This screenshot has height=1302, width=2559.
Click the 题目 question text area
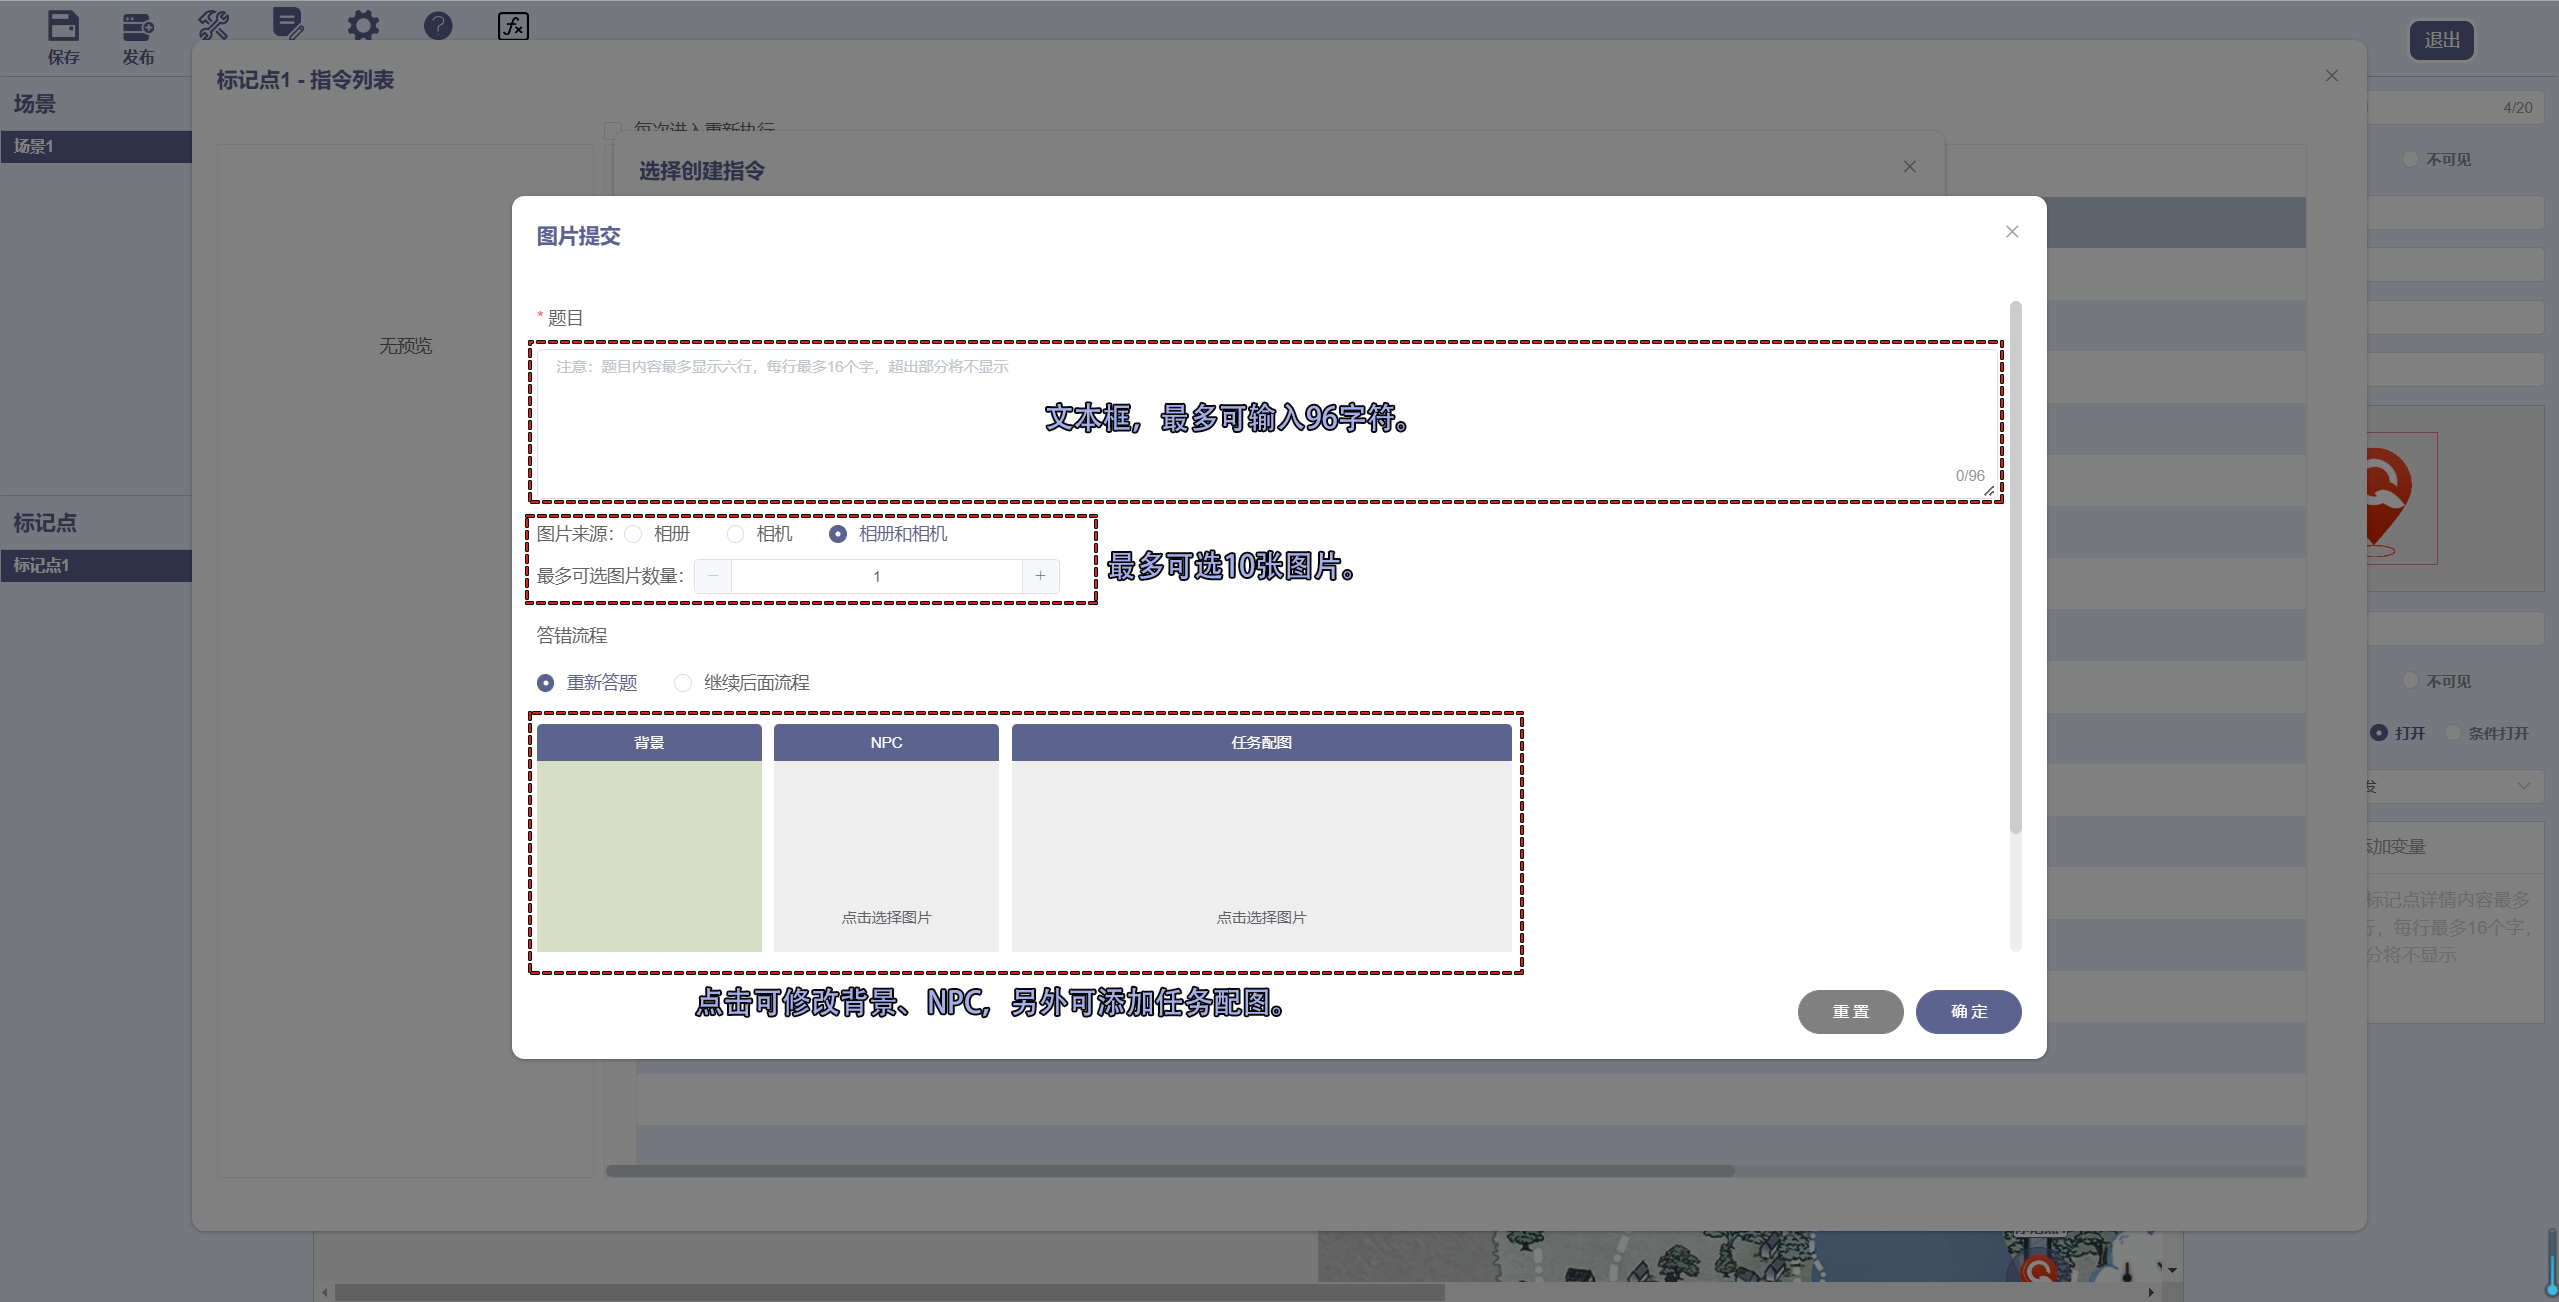tap(1266, 420)
